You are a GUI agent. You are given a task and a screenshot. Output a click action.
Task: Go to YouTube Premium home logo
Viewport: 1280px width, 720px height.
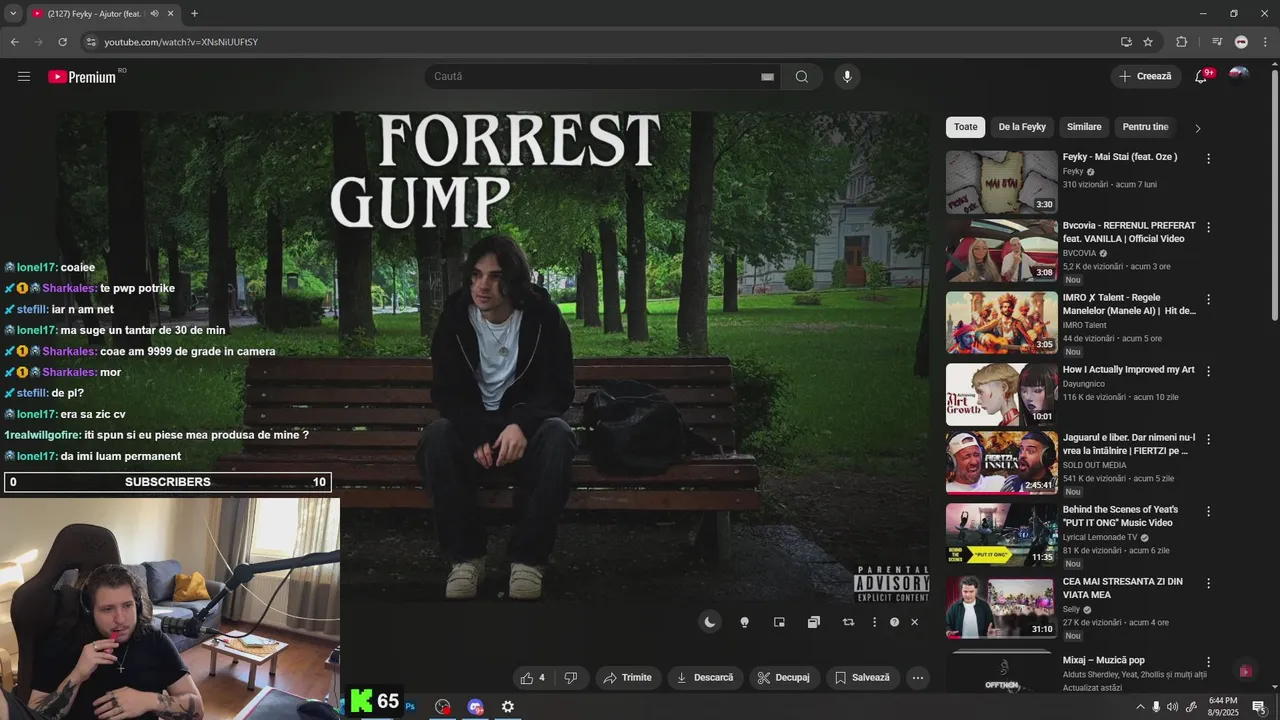pos(82,77)
